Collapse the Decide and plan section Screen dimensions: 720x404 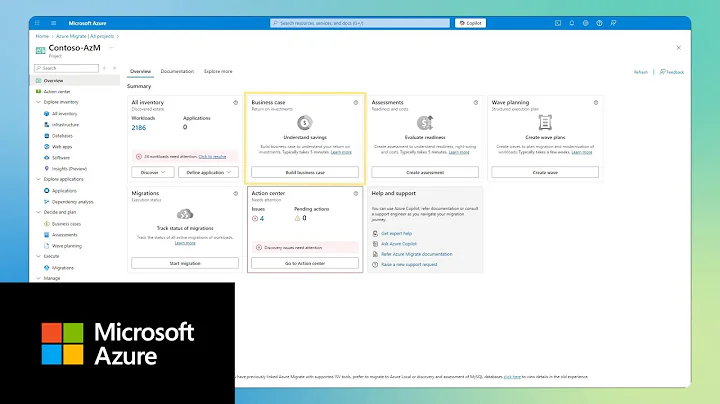tap(39, 213)
